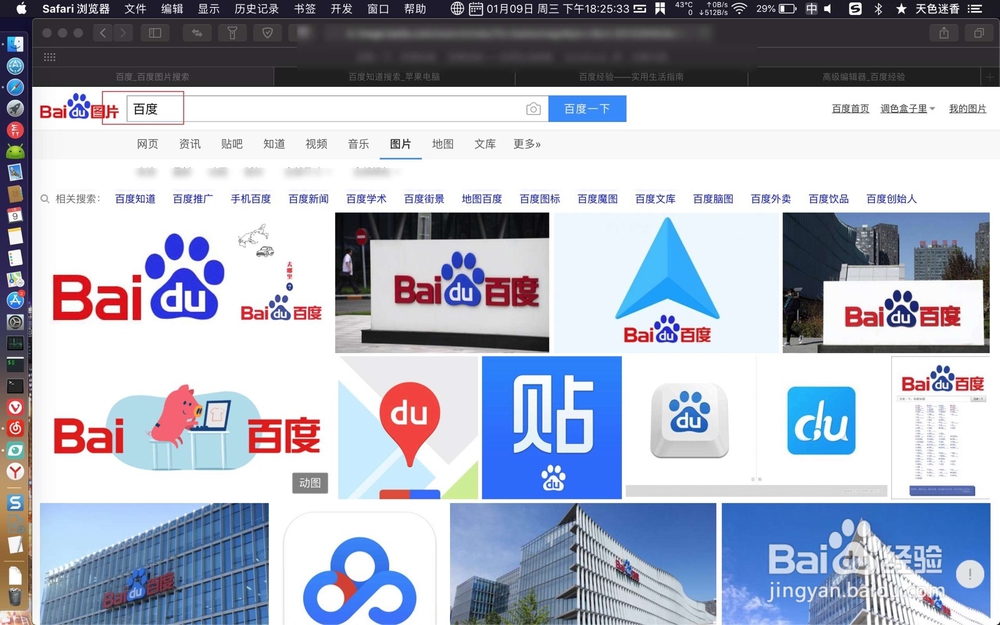Click the related search 百度知道

tap(135, 199)
